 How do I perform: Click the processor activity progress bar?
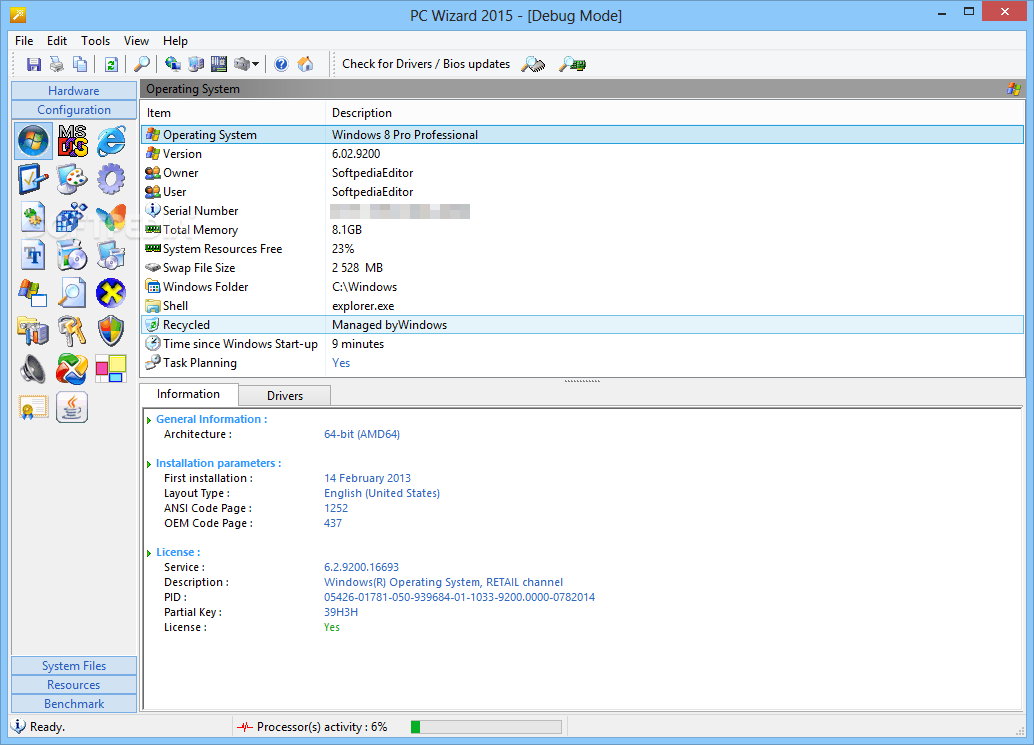(486, 727)
